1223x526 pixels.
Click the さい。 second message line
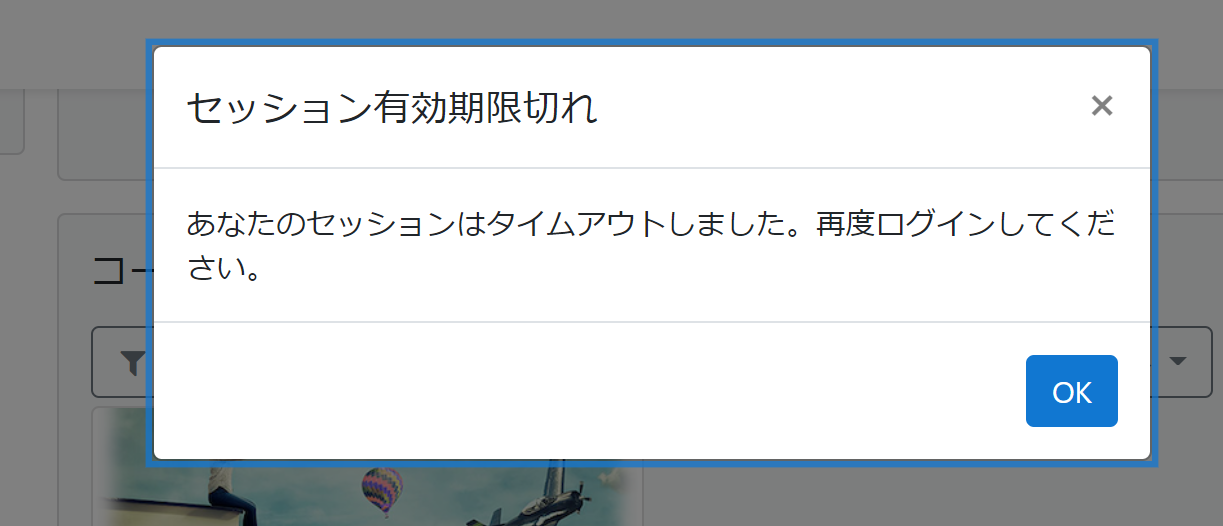(x=224, y=269)
